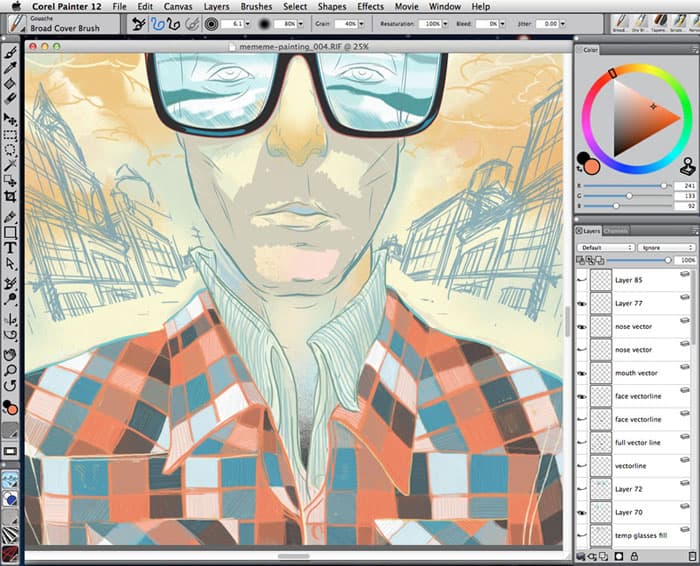Screen dimensions: 700x566
Task: Switch to the Channels tab
Action: (x=616, y=231)
